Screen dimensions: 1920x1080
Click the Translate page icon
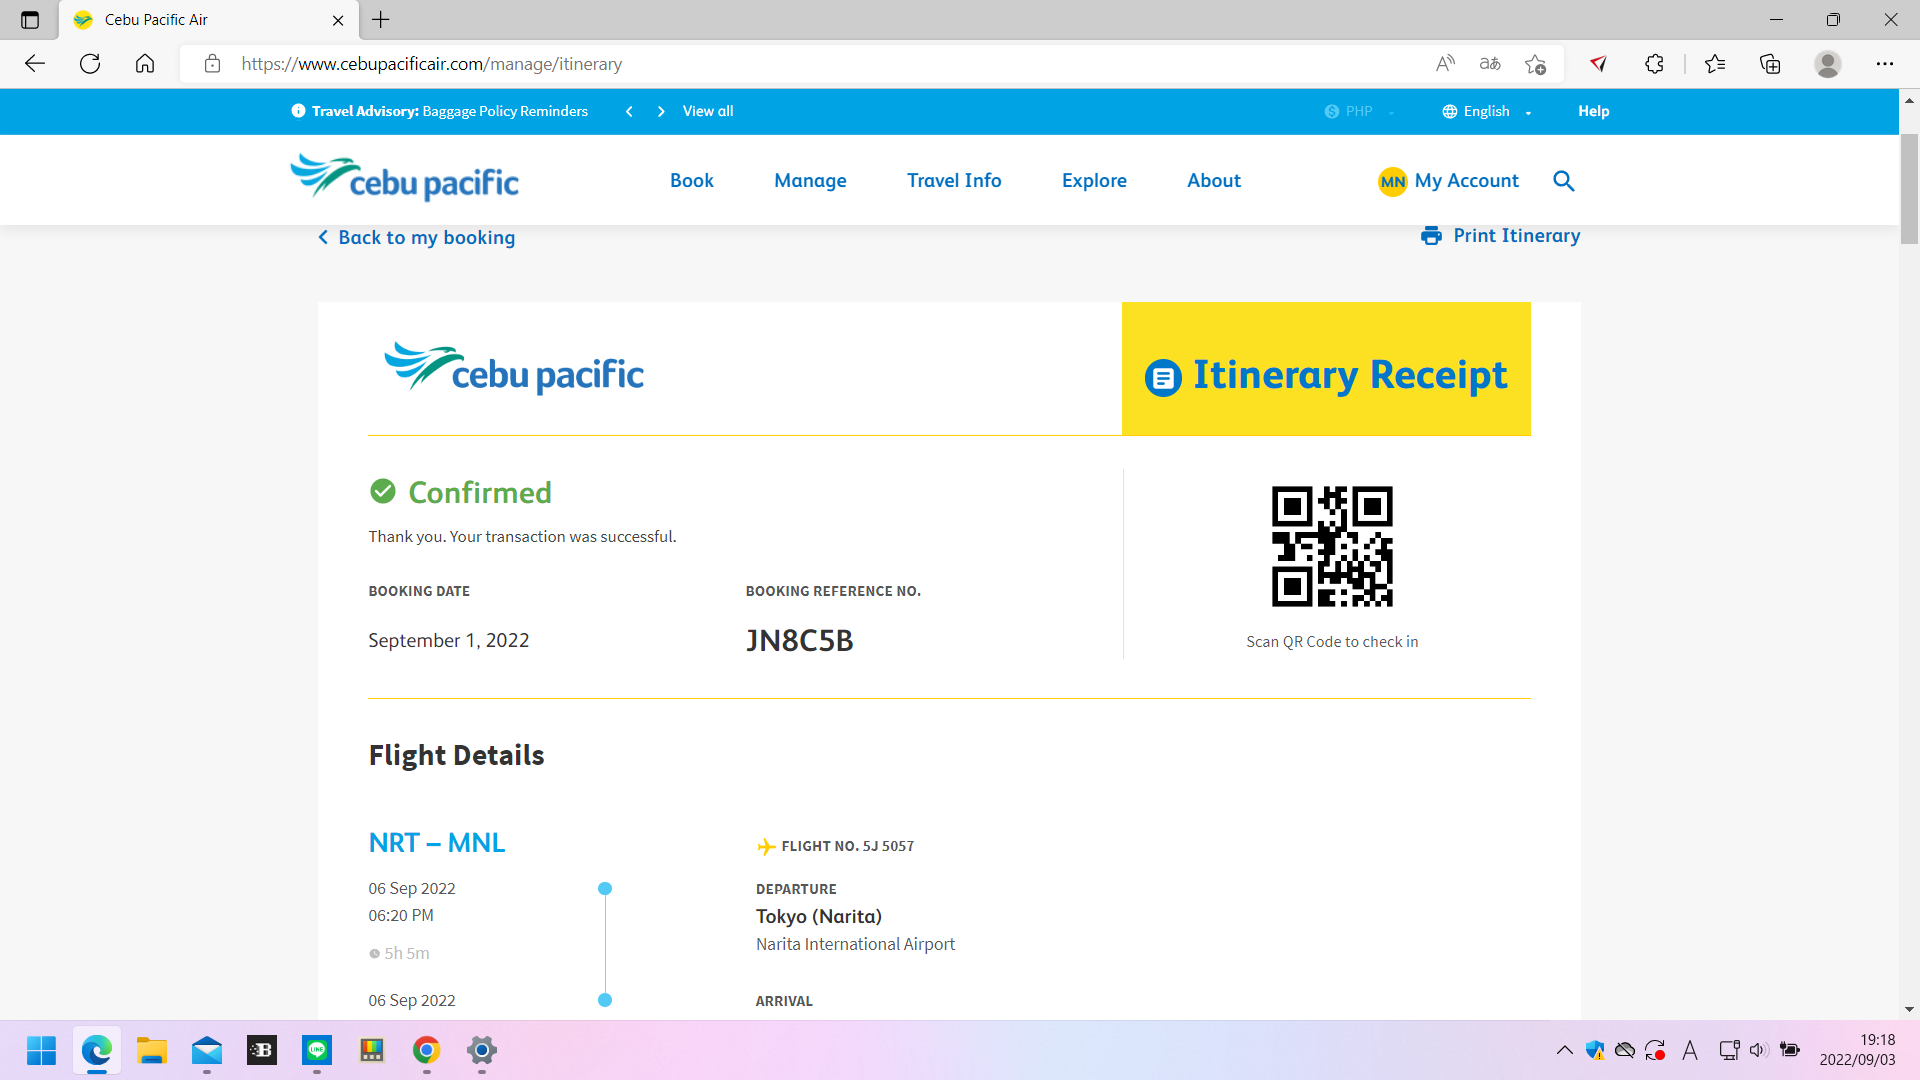click(x=1490, y=64)
